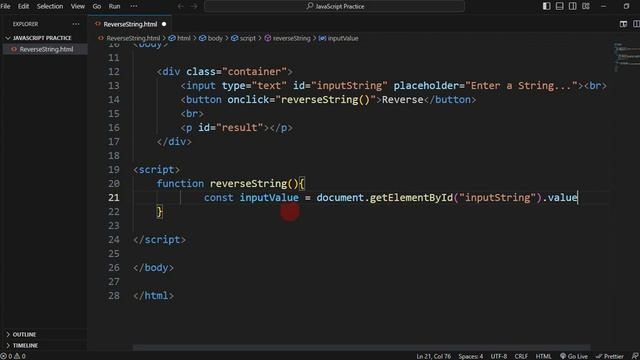Click the EXPLORER panel title
The image size is (640, 360).
tap(25, 24)
